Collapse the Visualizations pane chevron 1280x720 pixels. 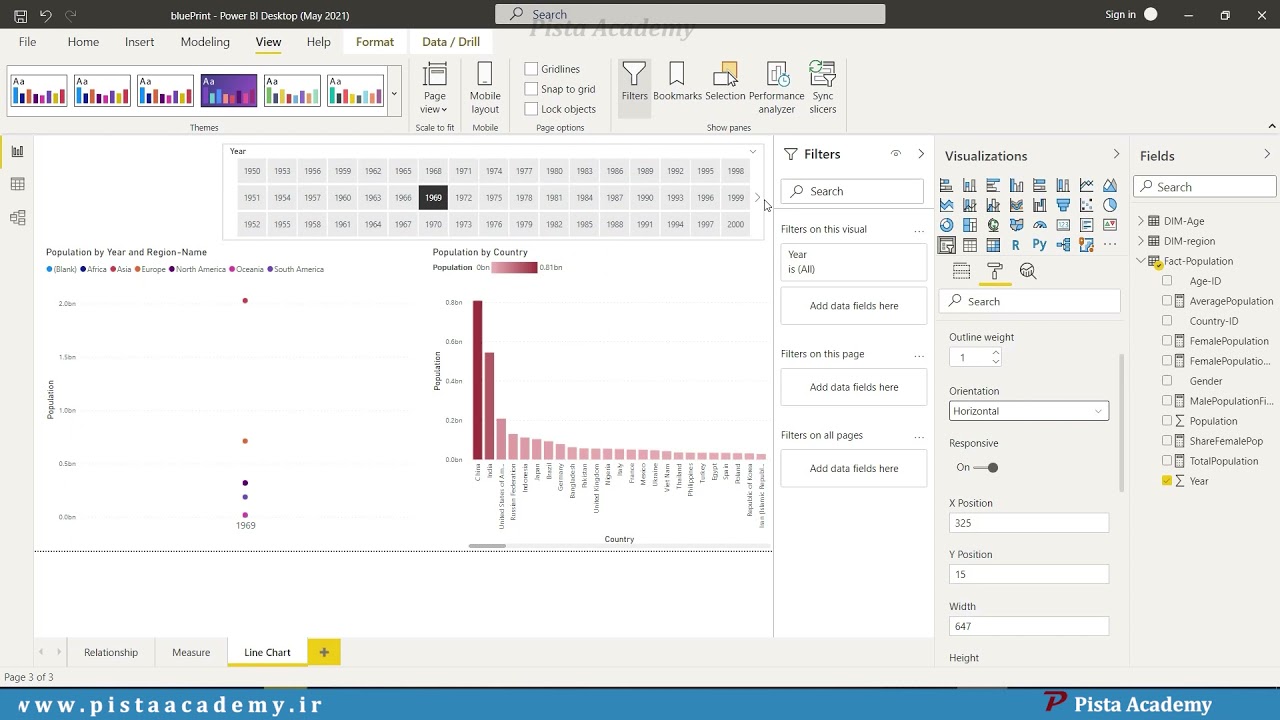tap(1116, 154)
